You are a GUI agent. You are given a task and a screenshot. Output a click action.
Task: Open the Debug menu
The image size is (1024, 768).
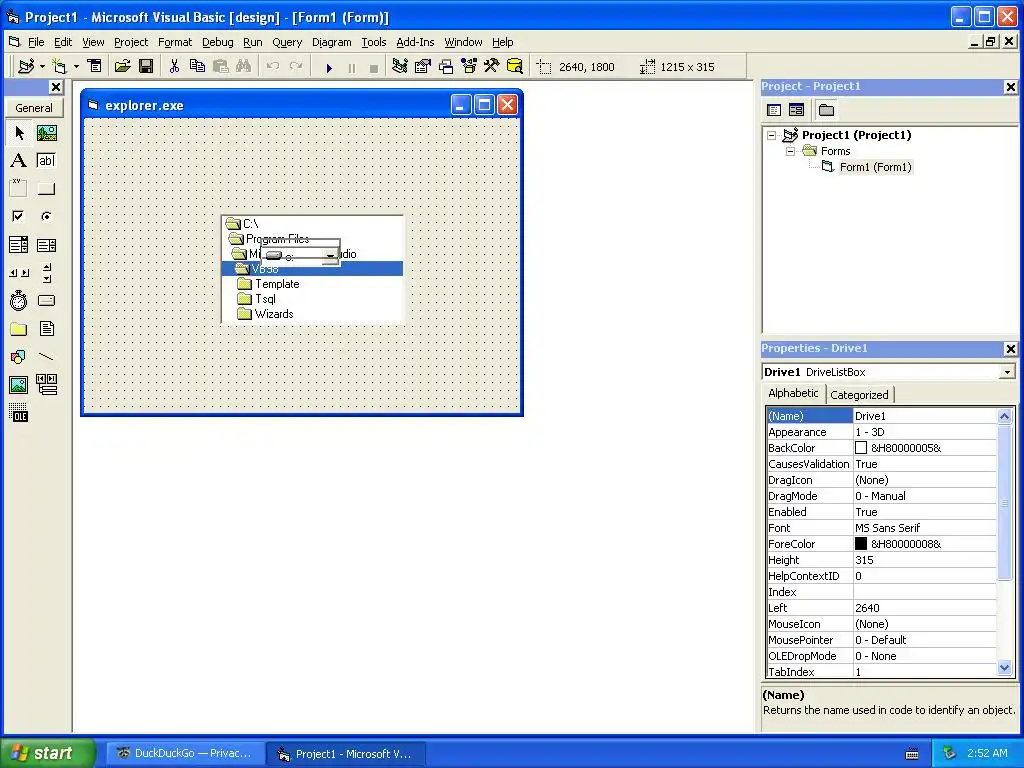(x=217, y=42)
